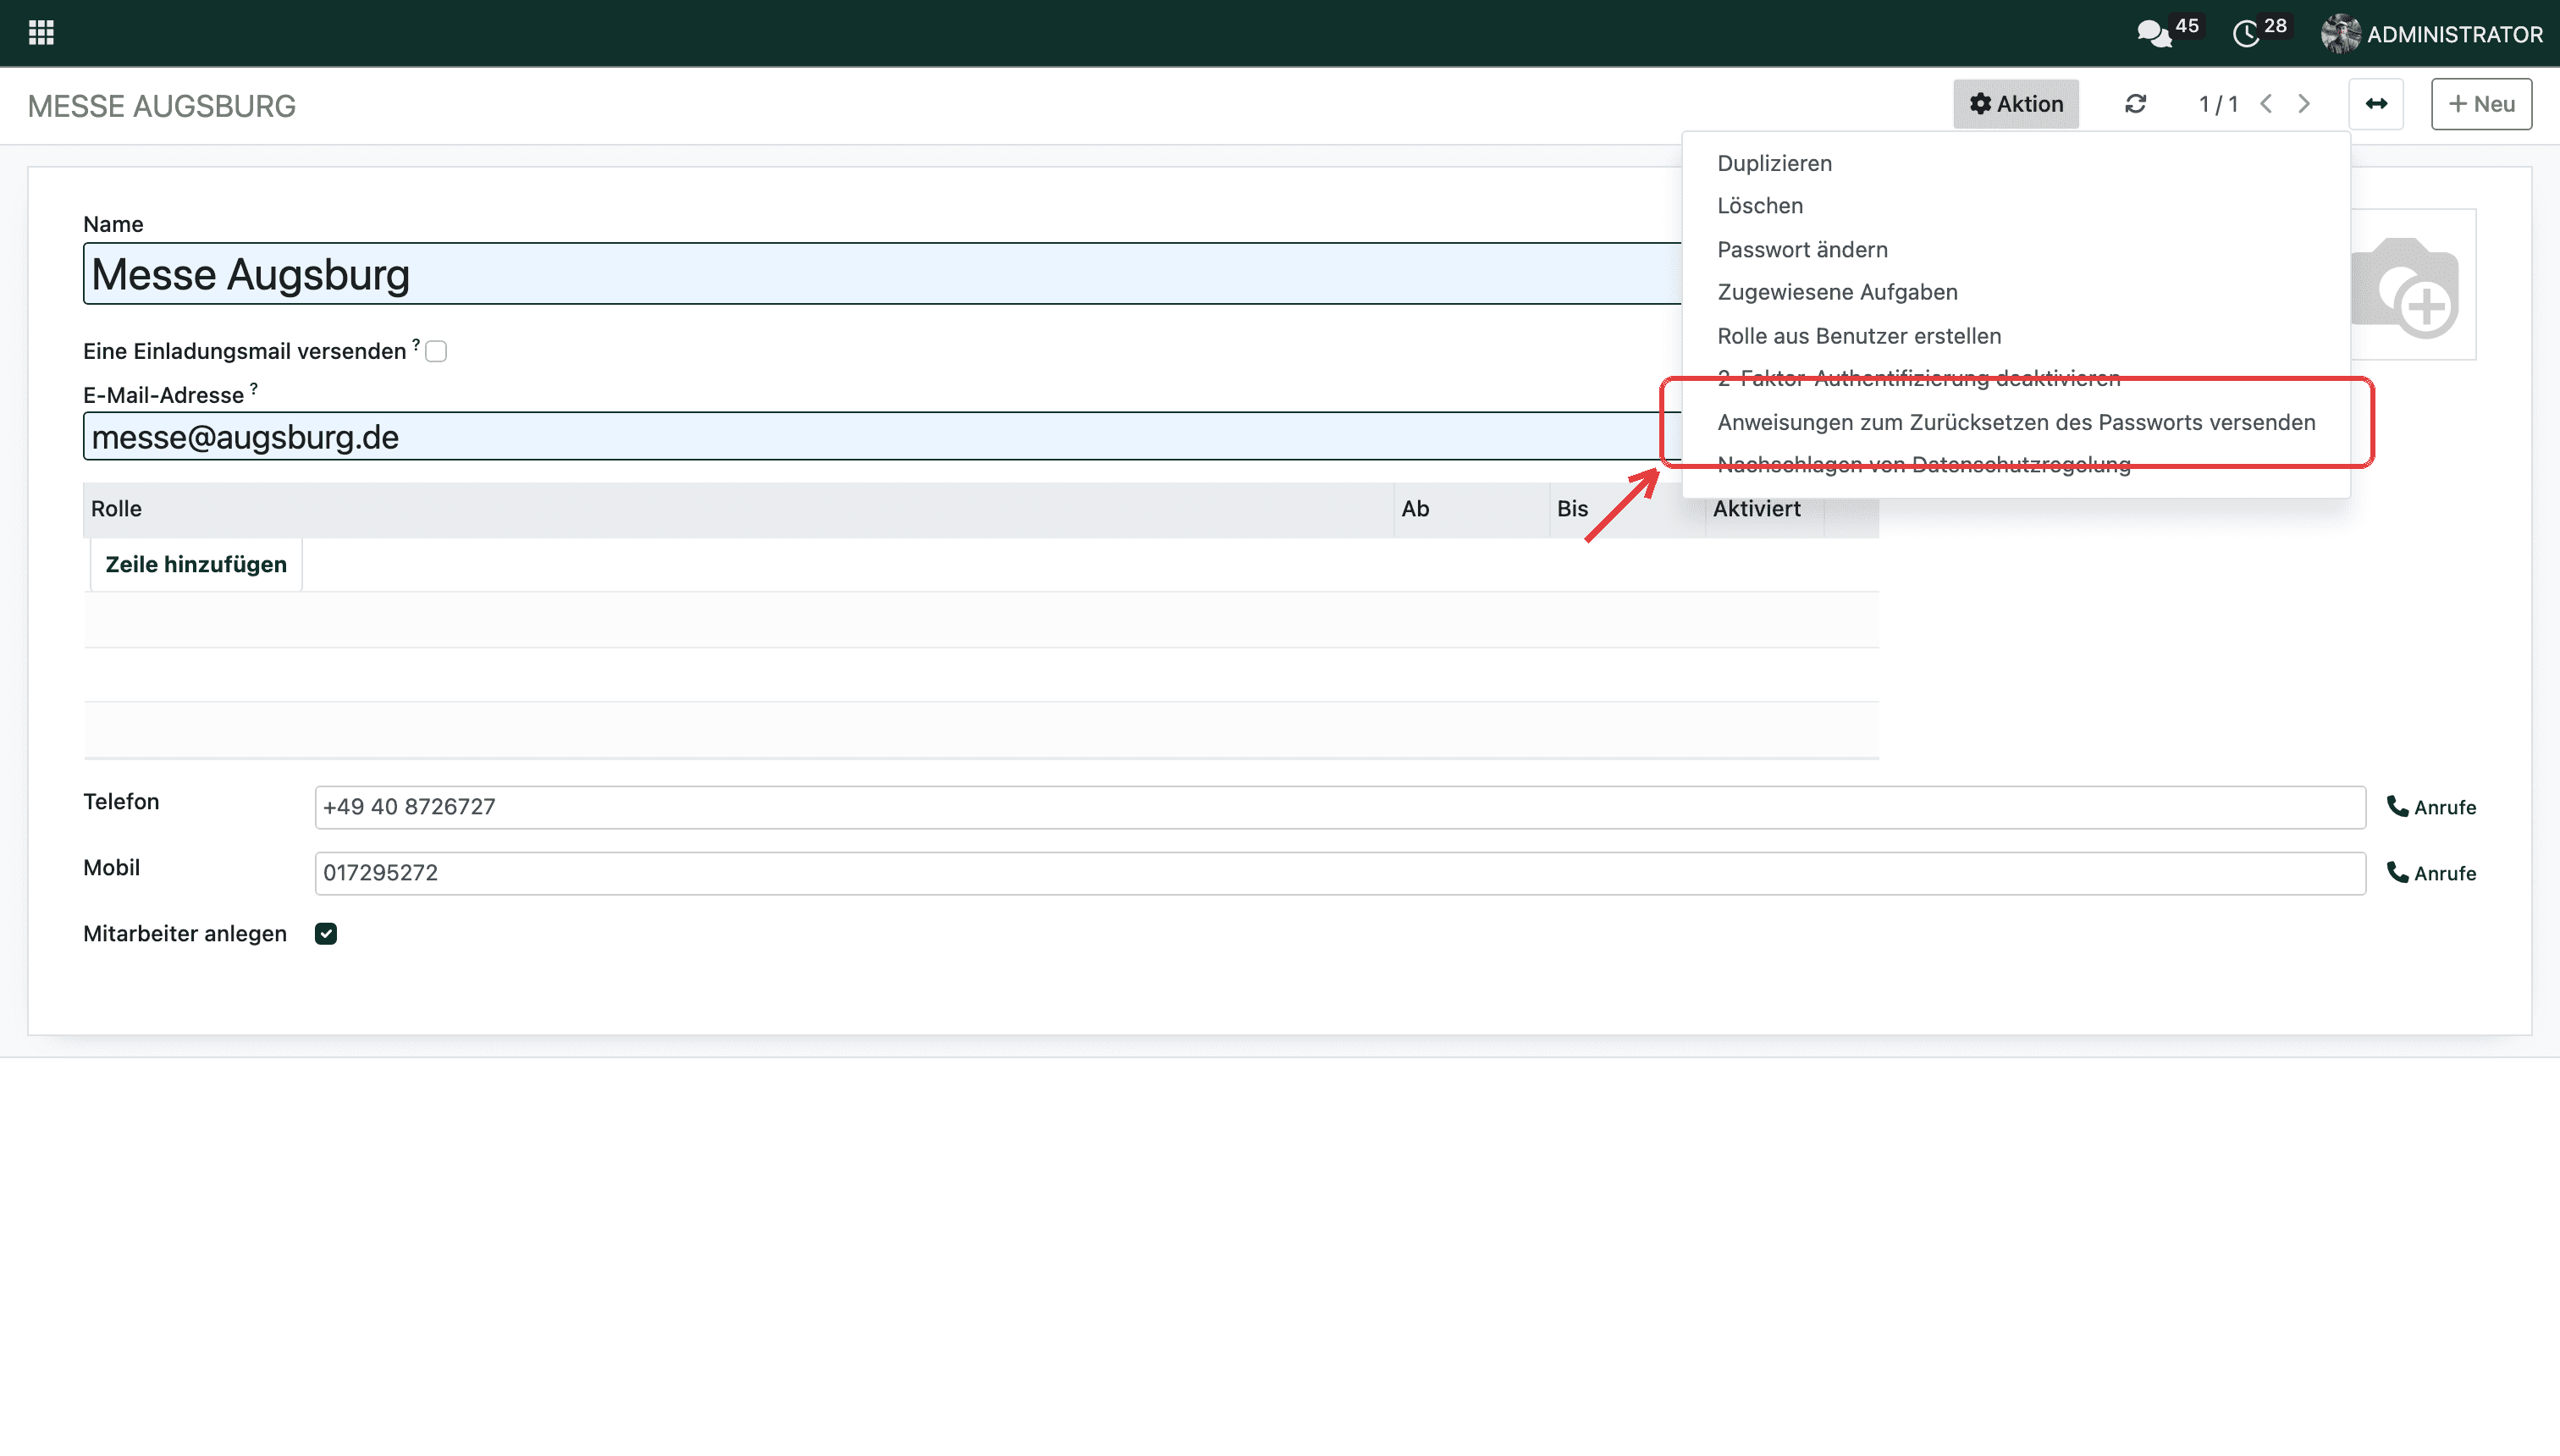The height and width of the screenshot is (1456, 2560).
Task: Call the Mobil number via Anrufe
Action: click(x=2431, y=873)
